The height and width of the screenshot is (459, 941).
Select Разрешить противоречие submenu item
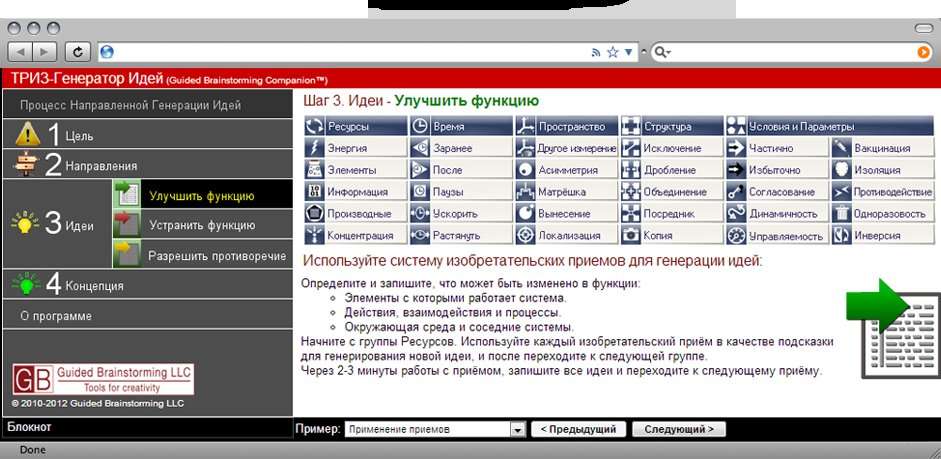click(202, 256)
